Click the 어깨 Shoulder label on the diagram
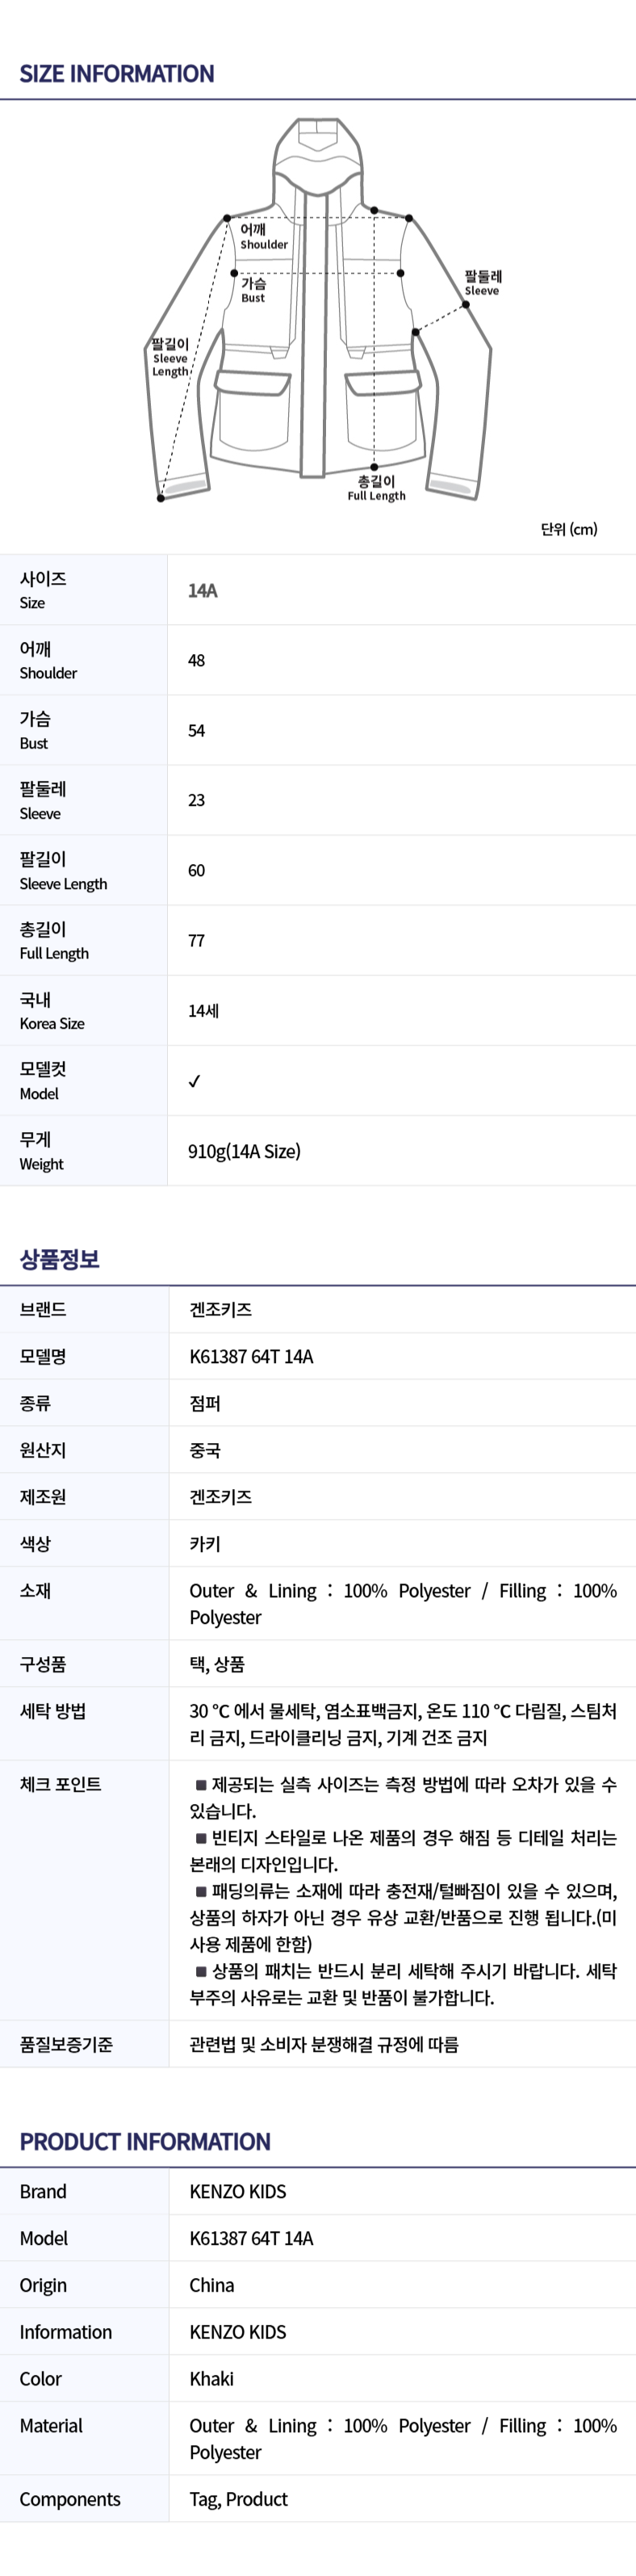This screenshot has height=2576, width=636. pos(263,236)
